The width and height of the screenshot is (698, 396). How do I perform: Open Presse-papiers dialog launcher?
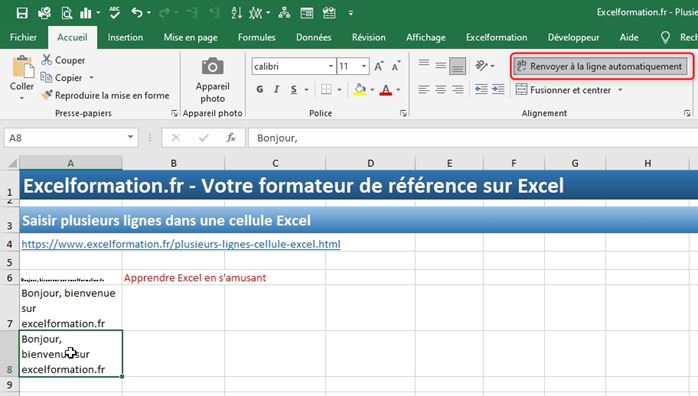174,113
